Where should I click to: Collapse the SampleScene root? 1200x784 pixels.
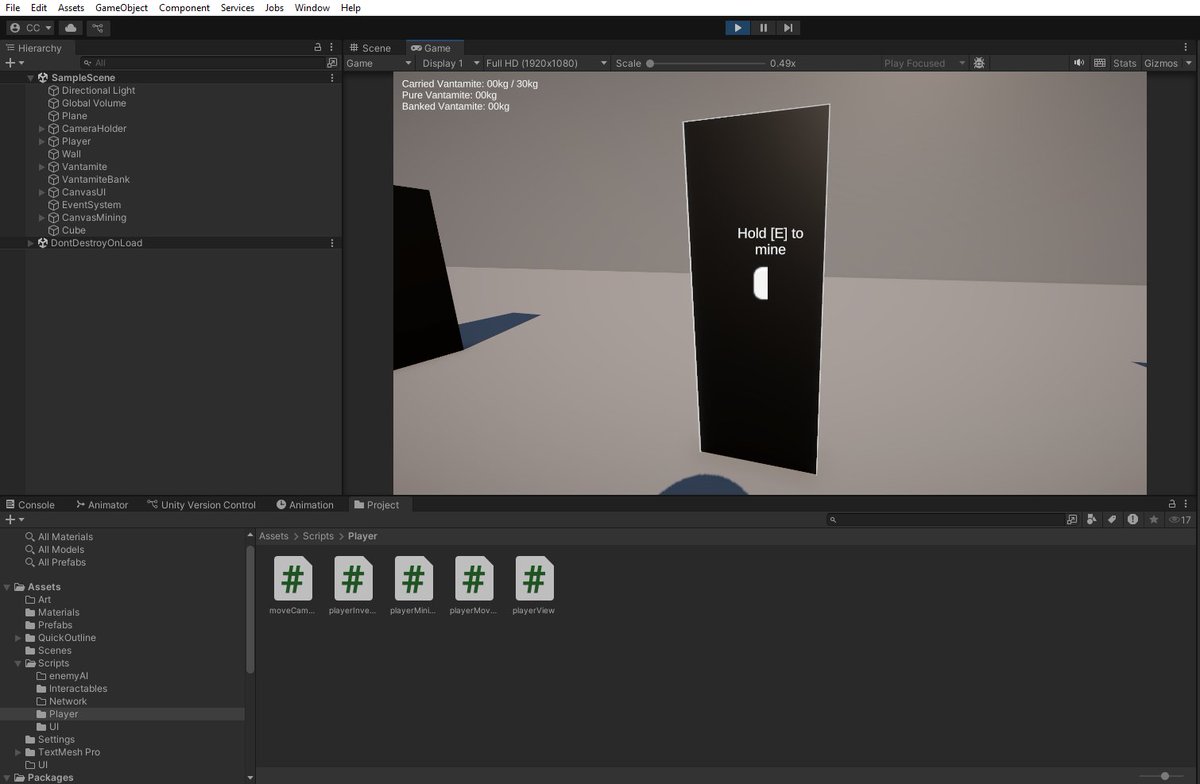[x=30, y=77]
